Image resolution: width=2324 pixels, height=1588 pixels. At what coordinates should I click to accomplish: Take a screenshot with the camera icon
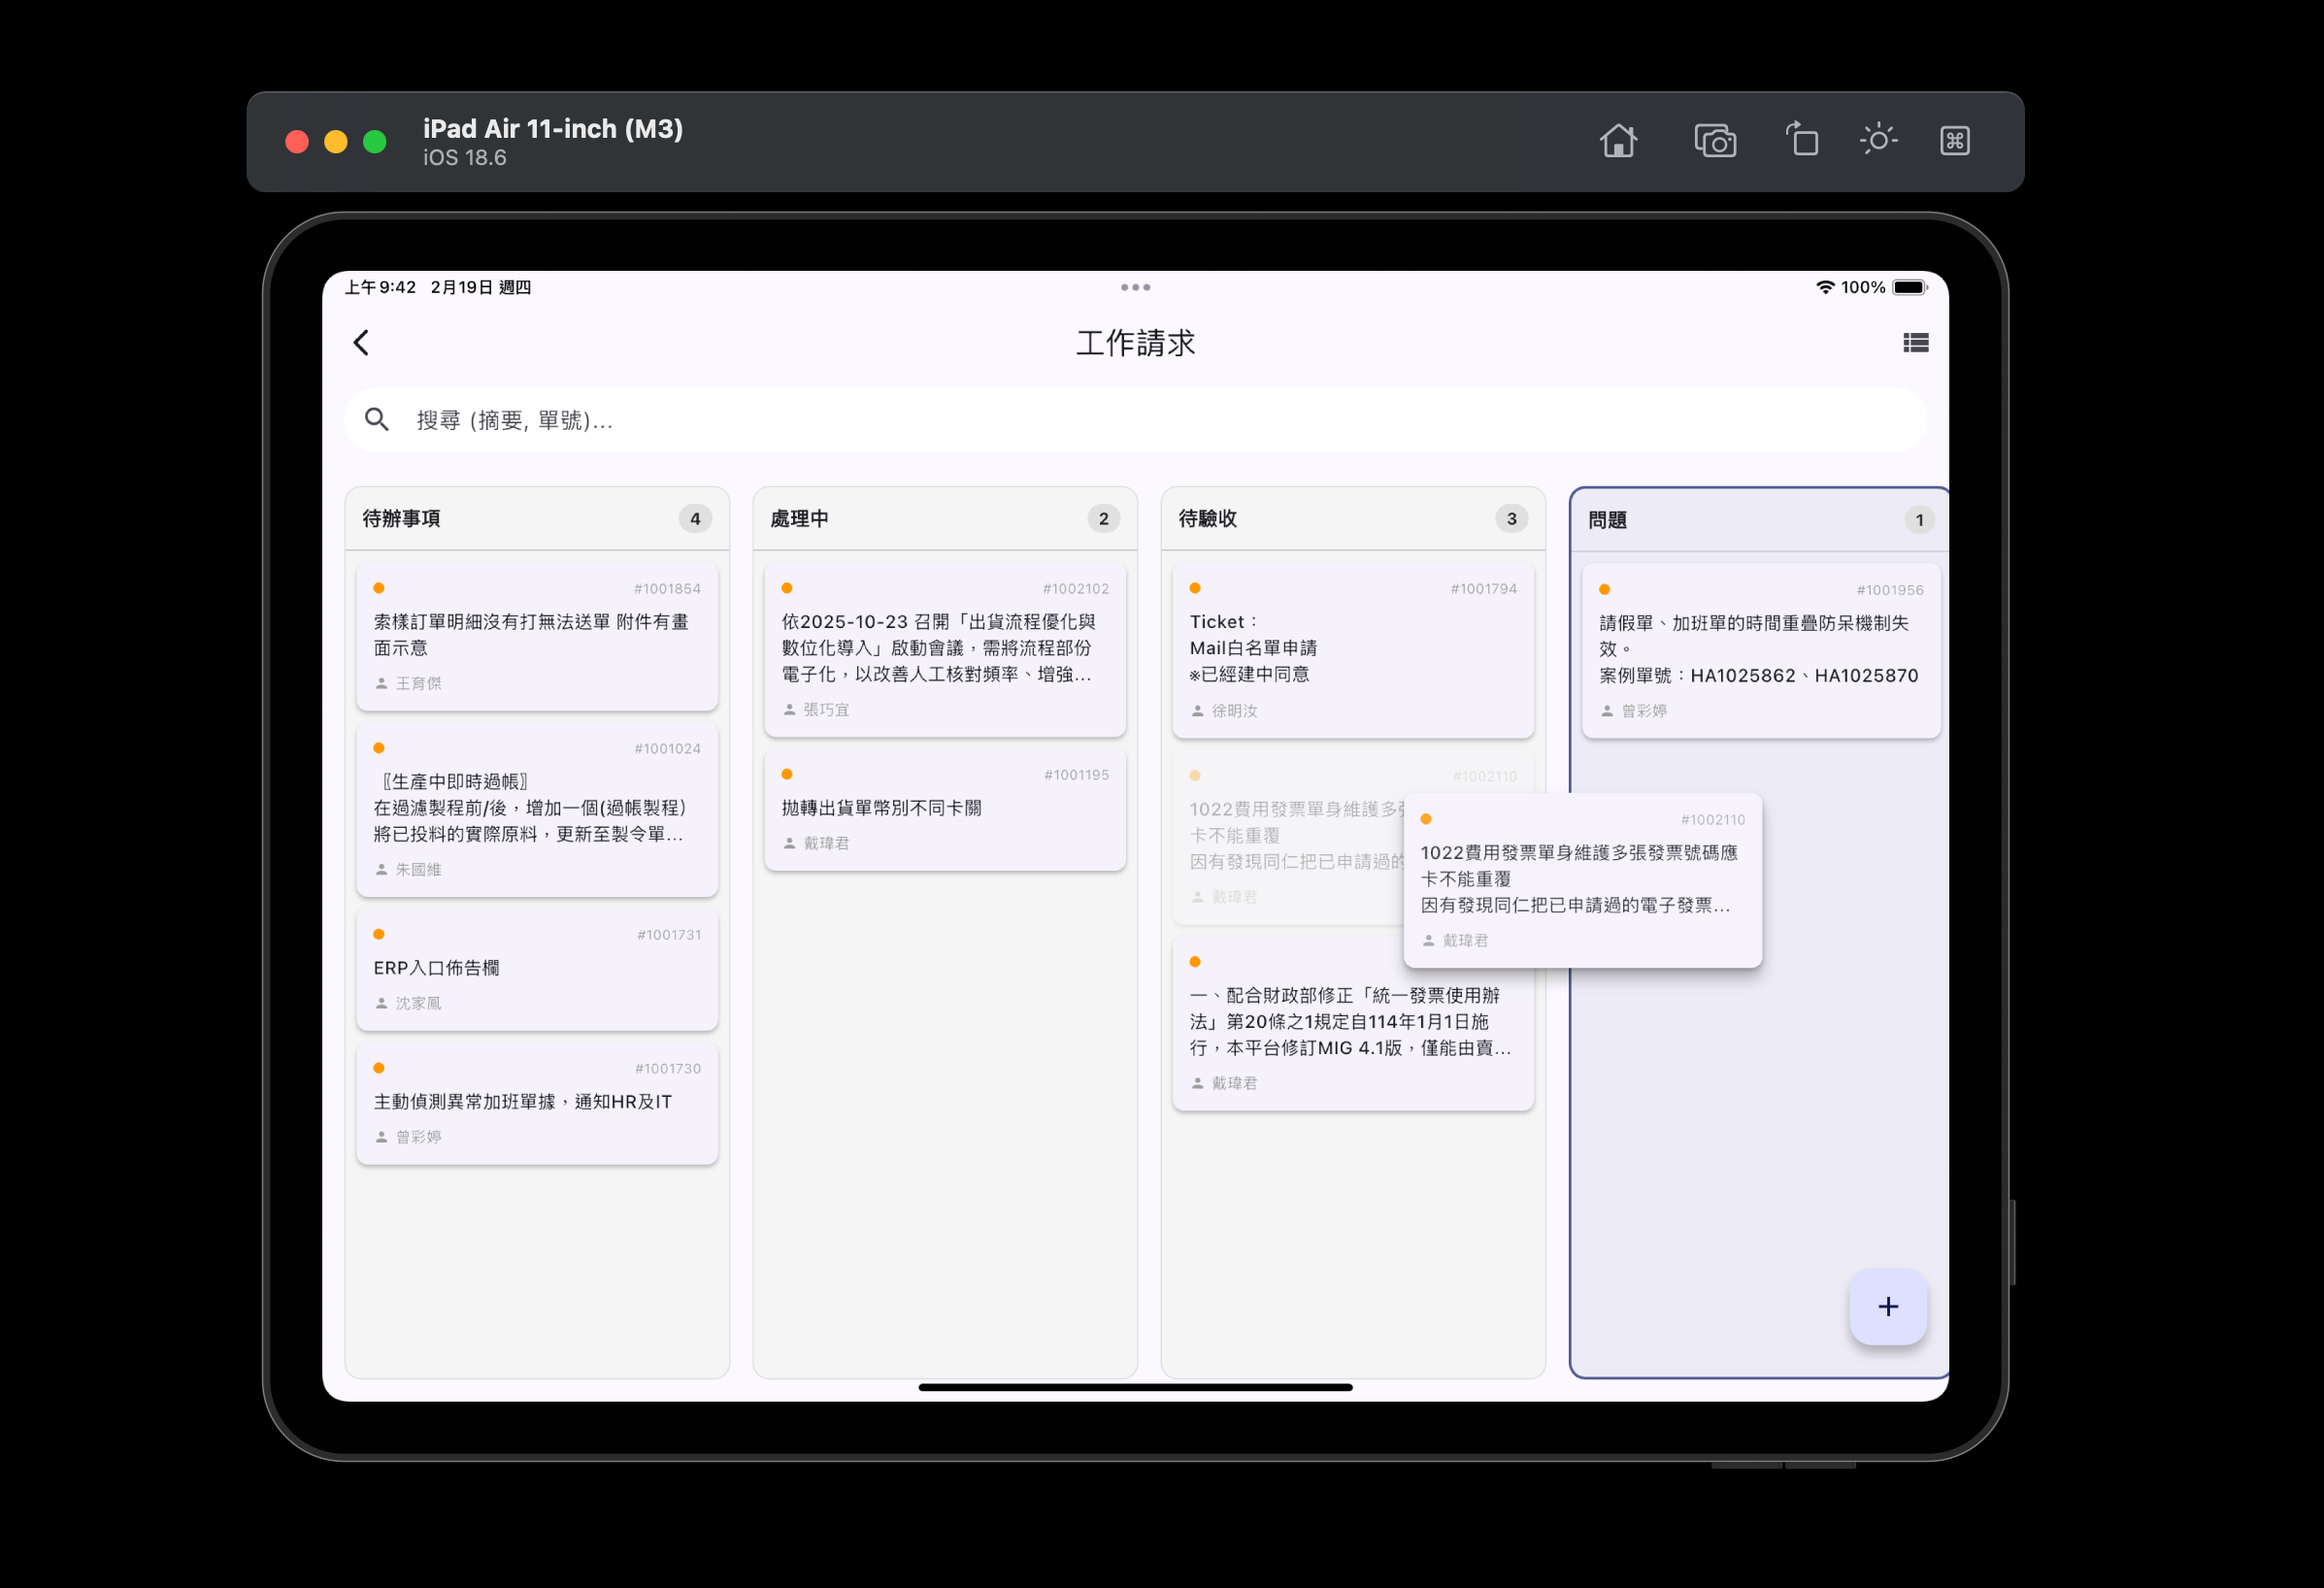1714,141
